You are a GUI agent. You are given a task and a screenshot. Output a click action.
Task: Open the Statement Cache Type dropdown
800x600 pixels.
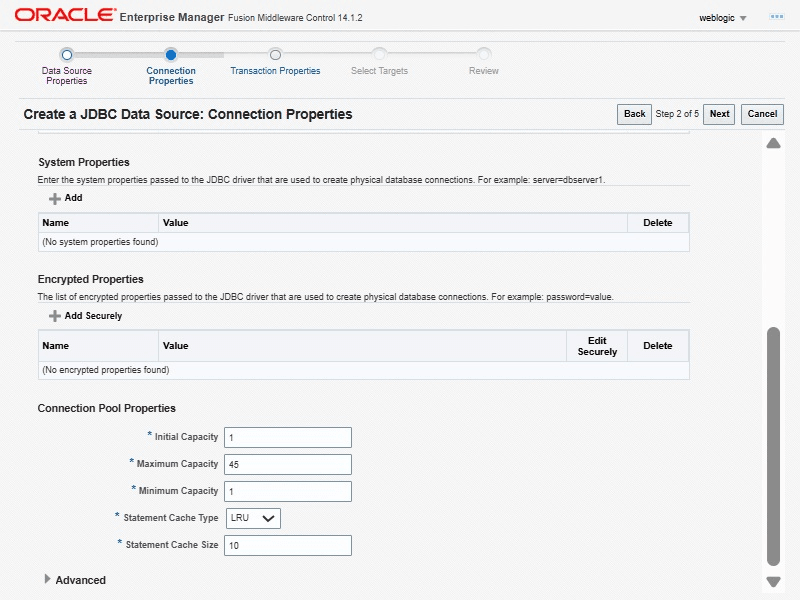[x=254, y=518]
